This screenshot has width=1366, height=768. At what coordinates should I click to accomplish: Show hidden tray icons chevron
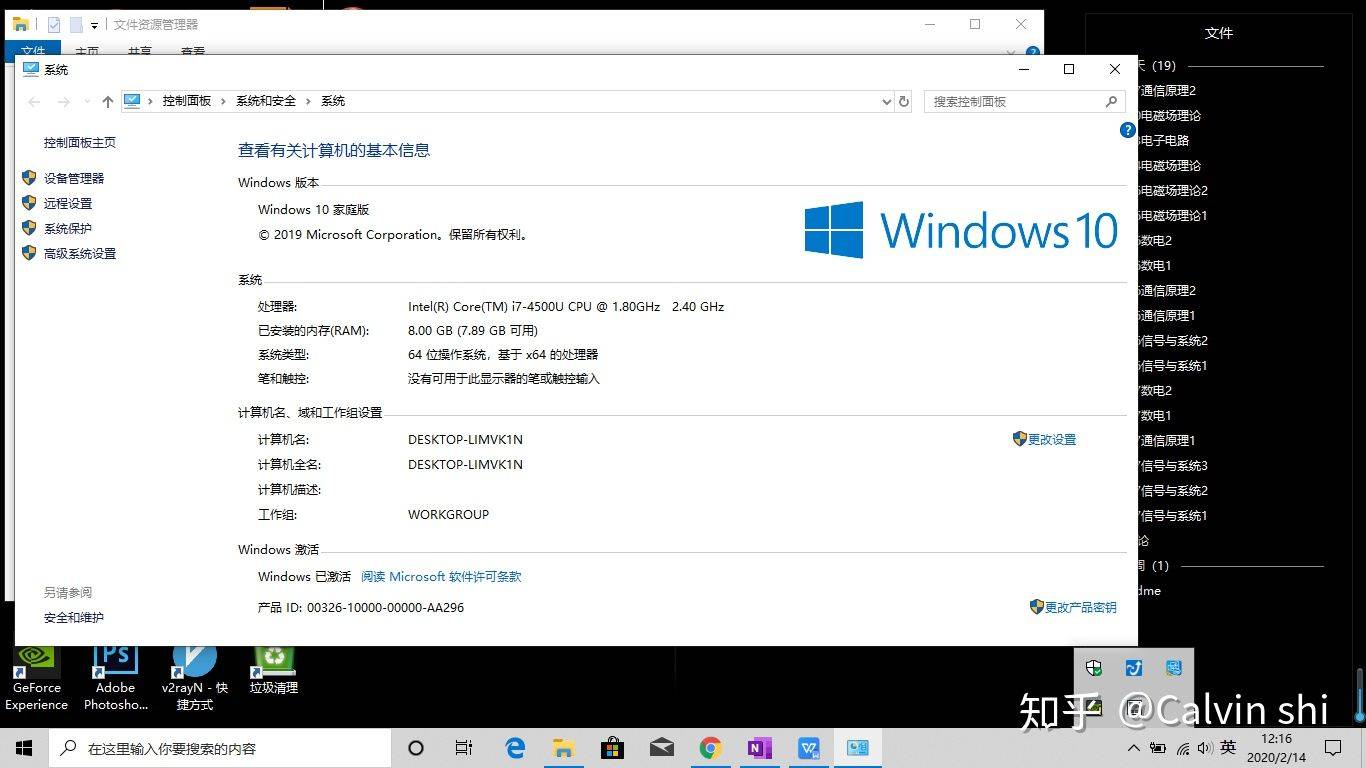tap(1134, 748)
